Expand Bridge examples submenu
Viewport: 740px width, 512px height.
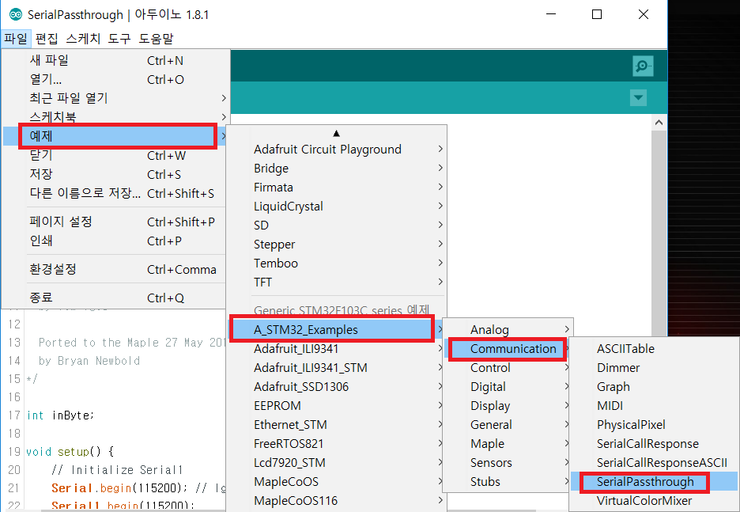tap(336, 168)
